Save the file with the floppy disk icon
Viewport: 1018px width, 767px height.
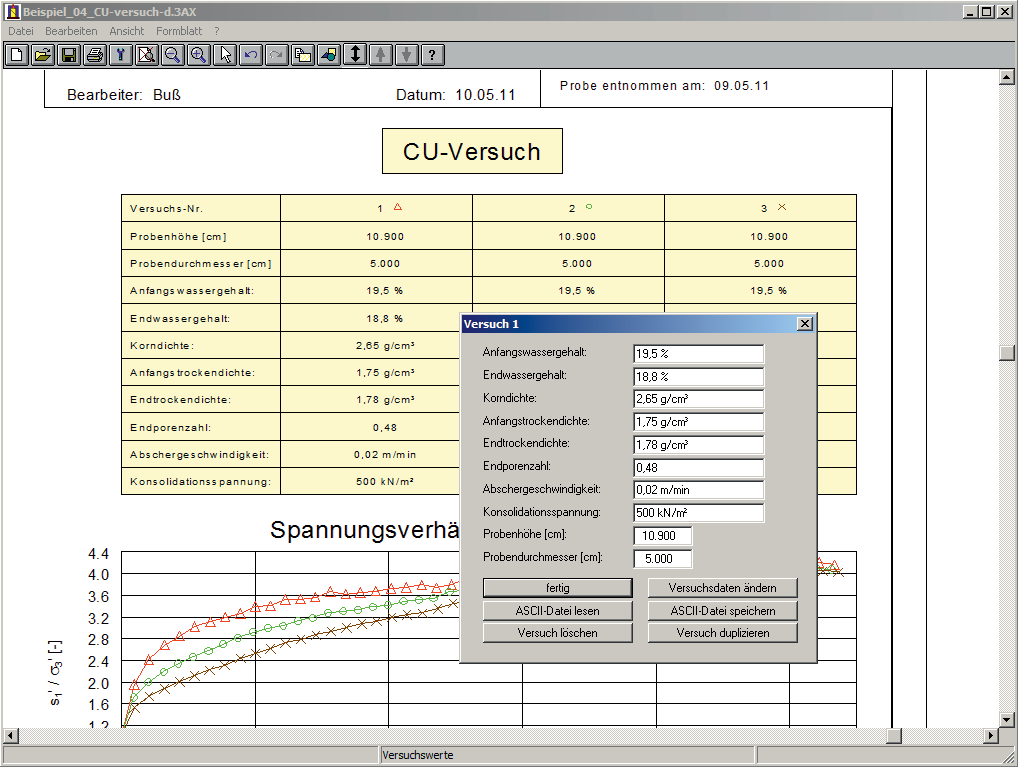[x=68, y=55]
